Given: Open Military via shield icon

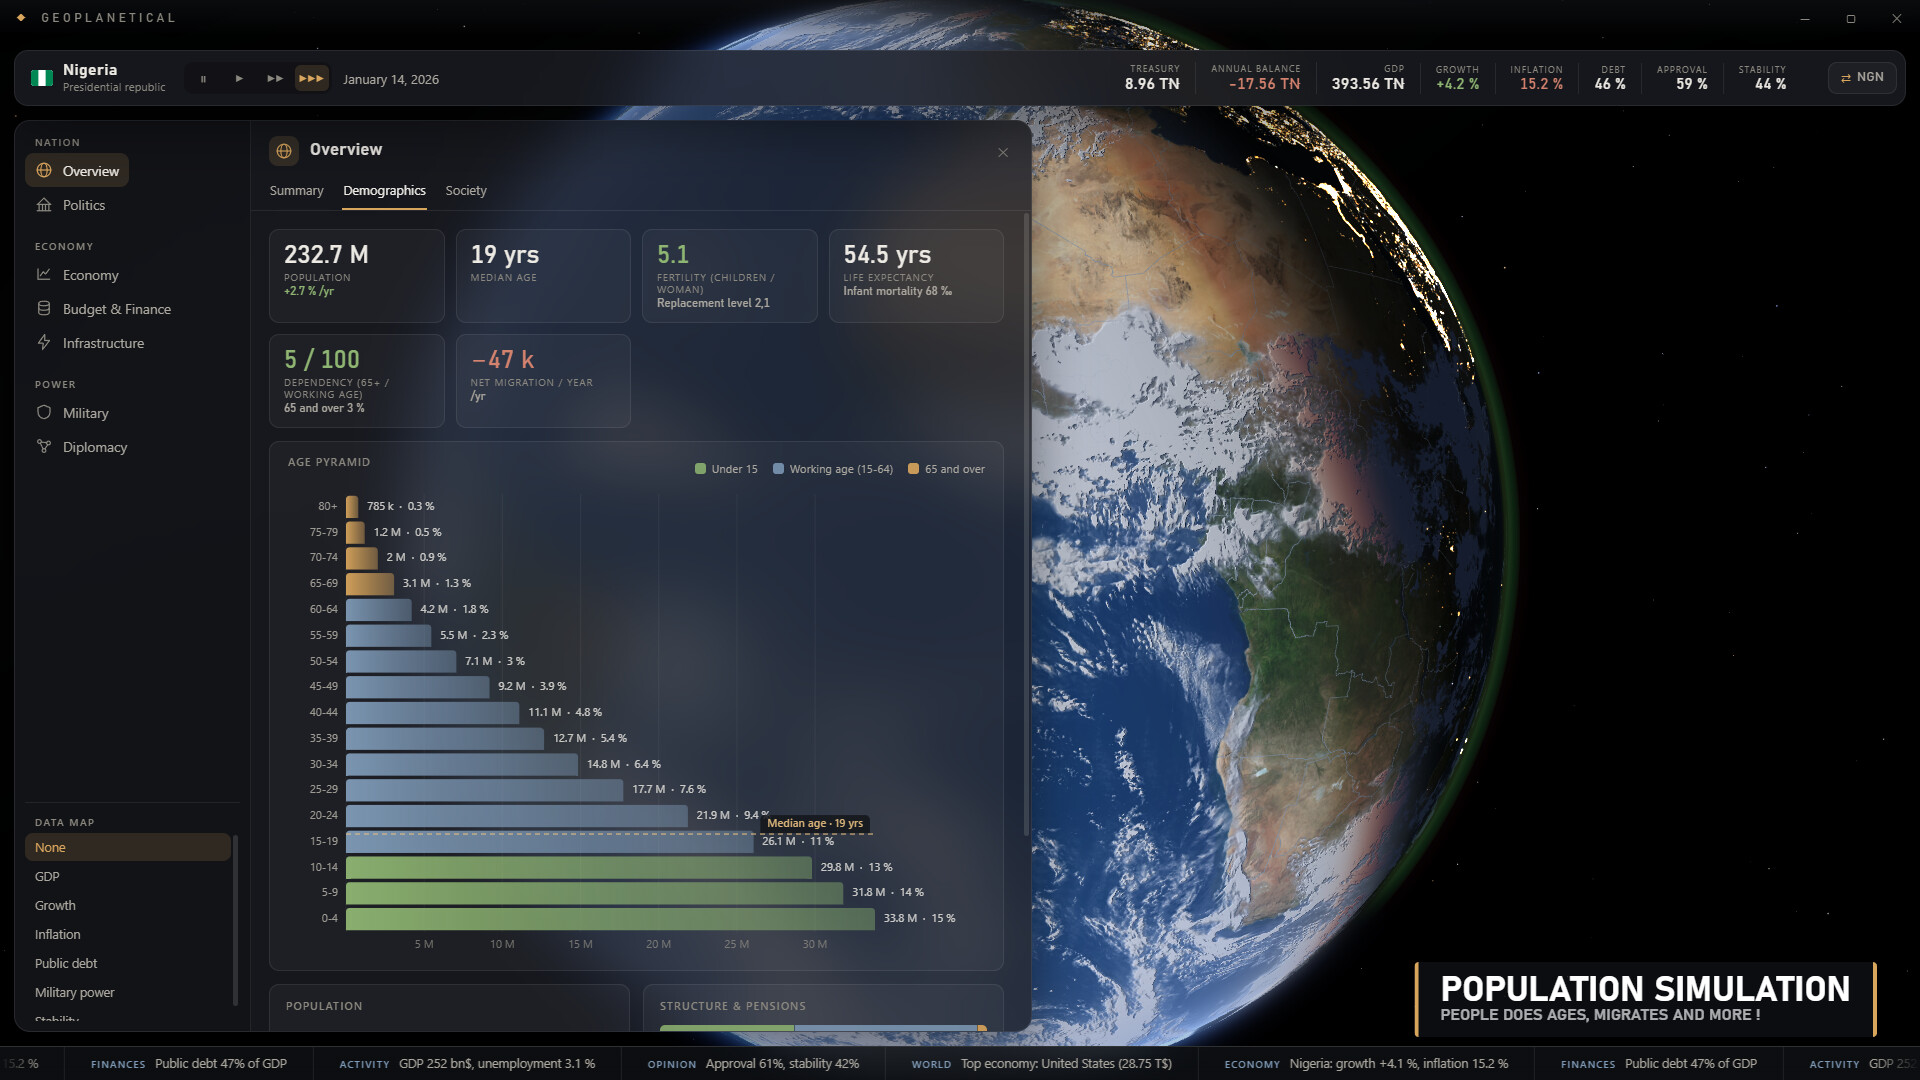Looking at the screenshot, I should [44, 413].
